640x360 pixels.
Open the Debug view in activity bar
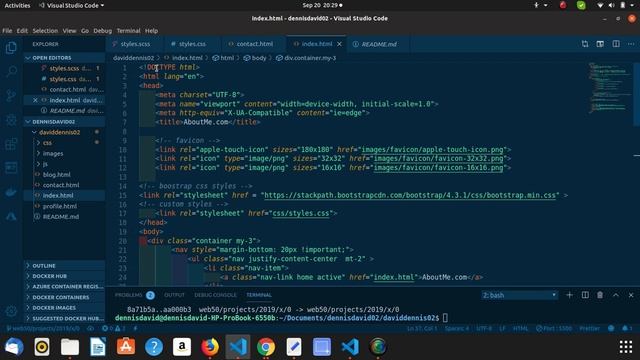11,120
